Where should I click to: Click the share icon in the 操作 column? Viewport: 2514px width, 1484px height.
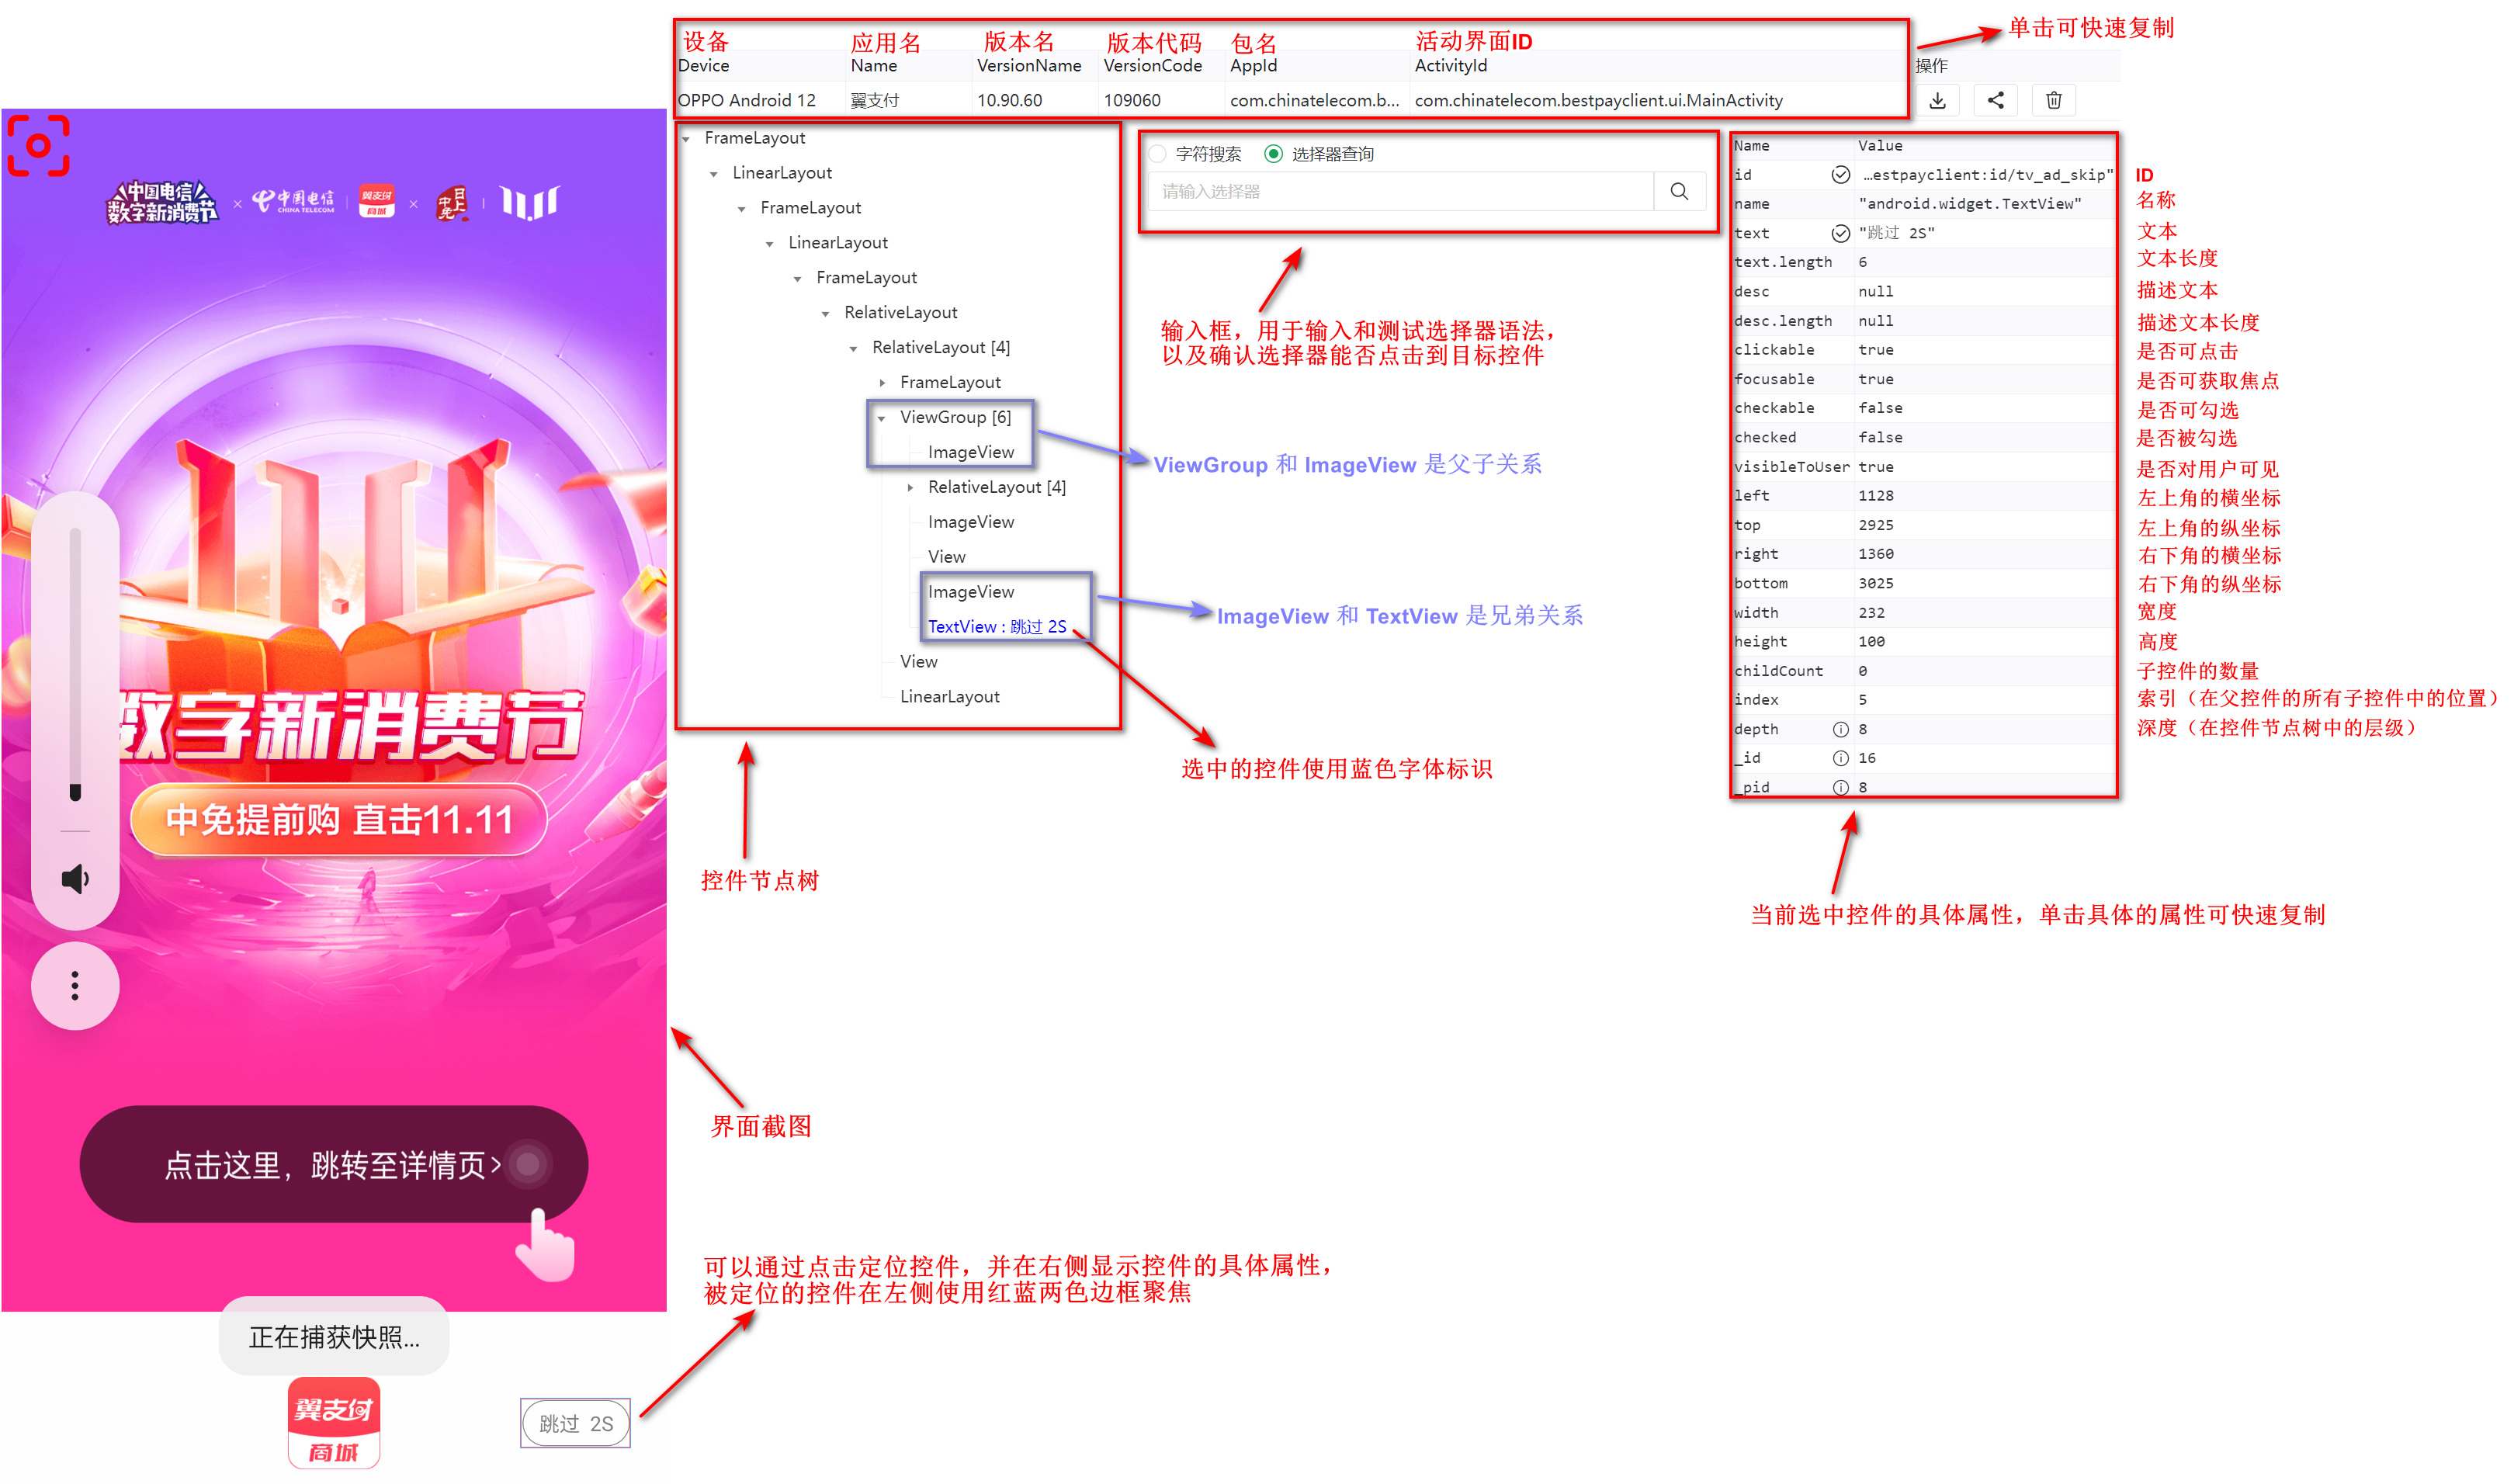click(x=1996, y=99)
